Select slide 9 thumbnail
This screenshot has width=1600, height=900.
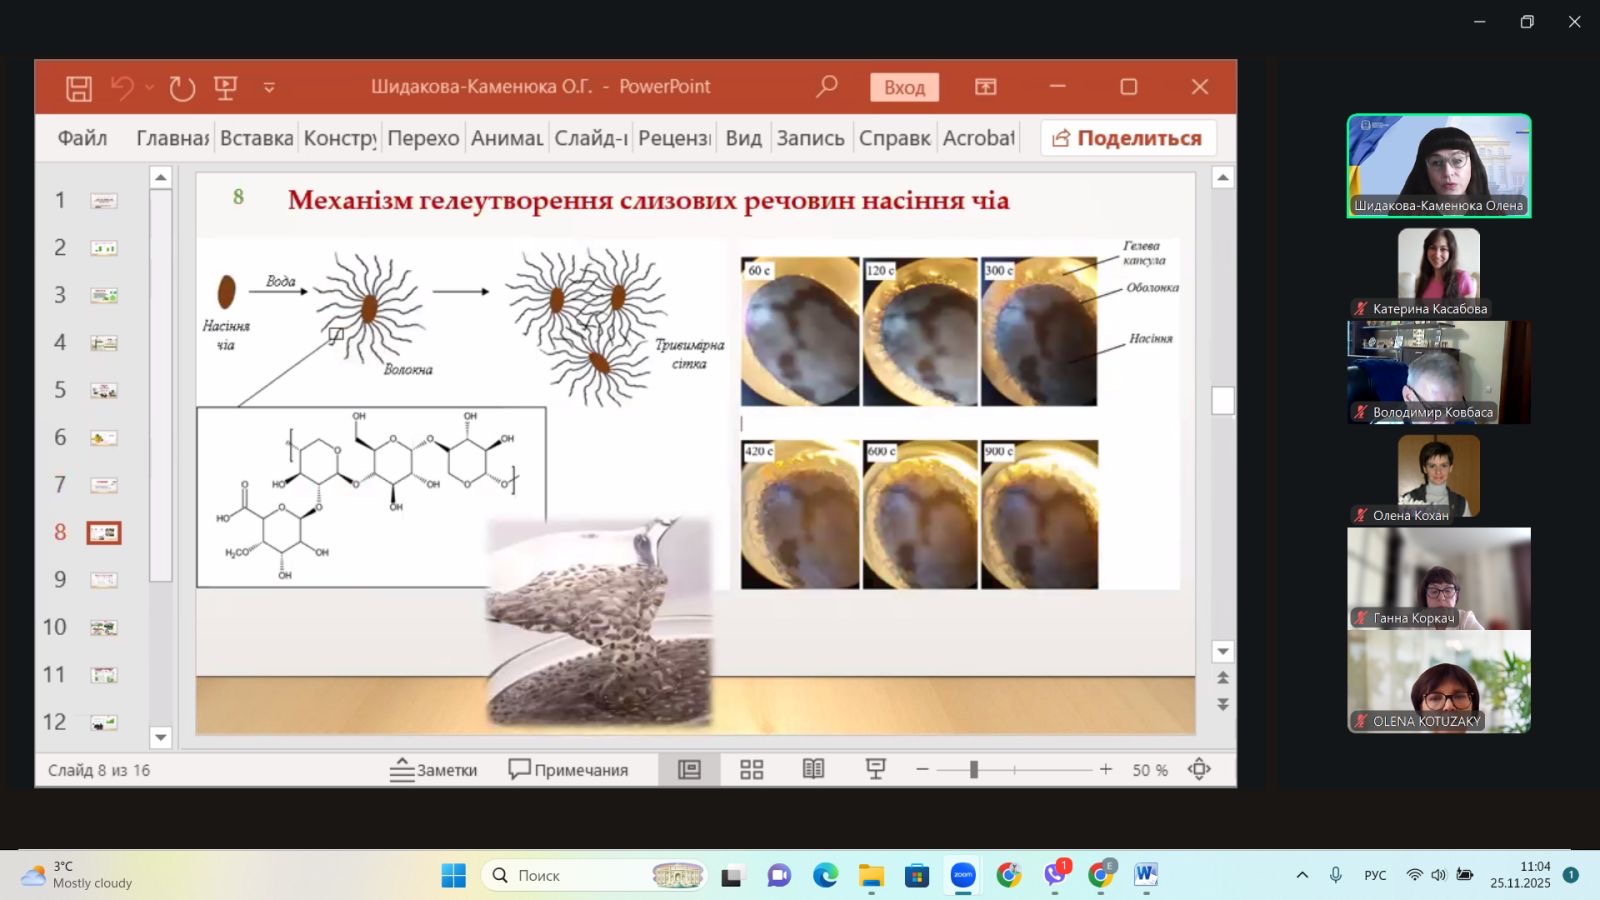104,580
